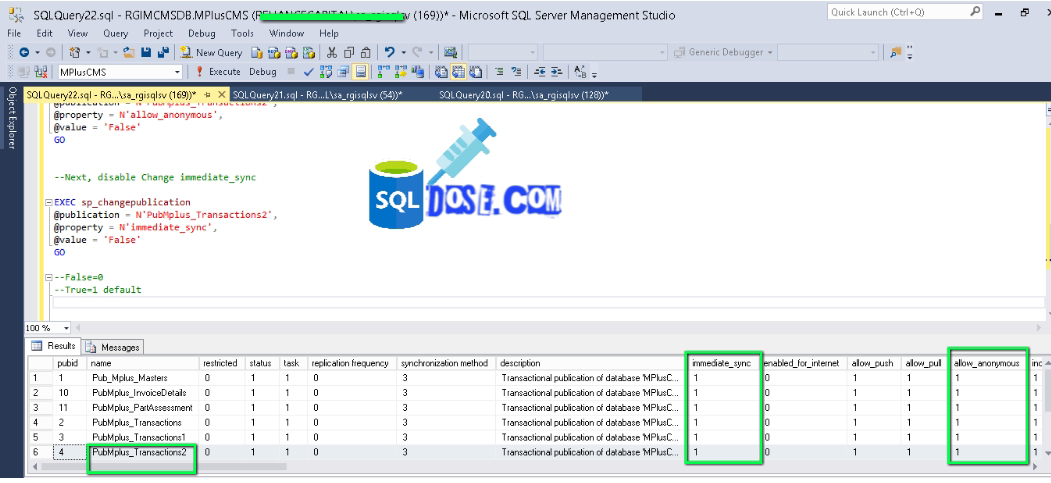Click the New Project icon
Screen dimensions: 1051x483
point(74,52)
